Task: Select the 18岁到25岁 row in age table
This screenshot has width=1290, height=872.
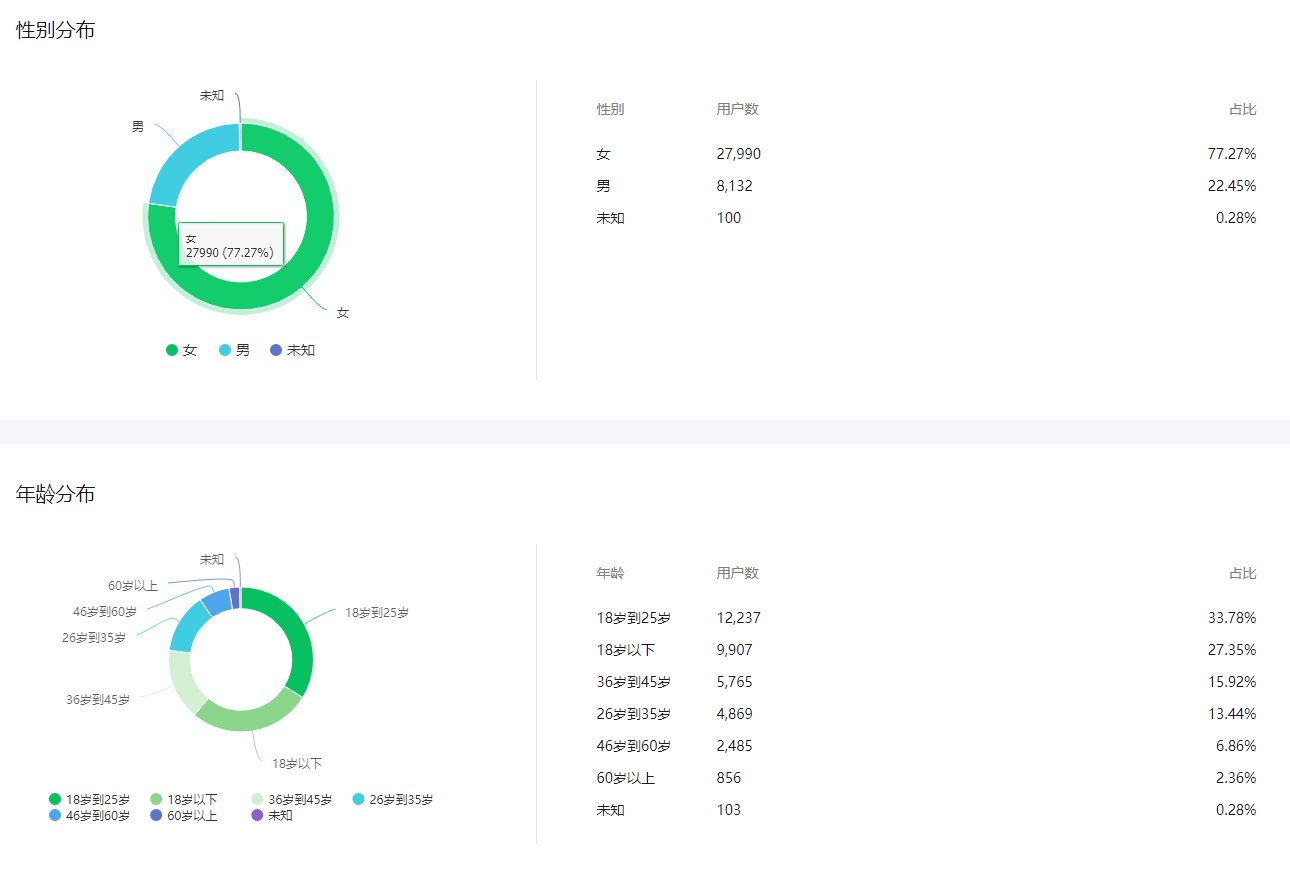Action: (x=926, y=618)
